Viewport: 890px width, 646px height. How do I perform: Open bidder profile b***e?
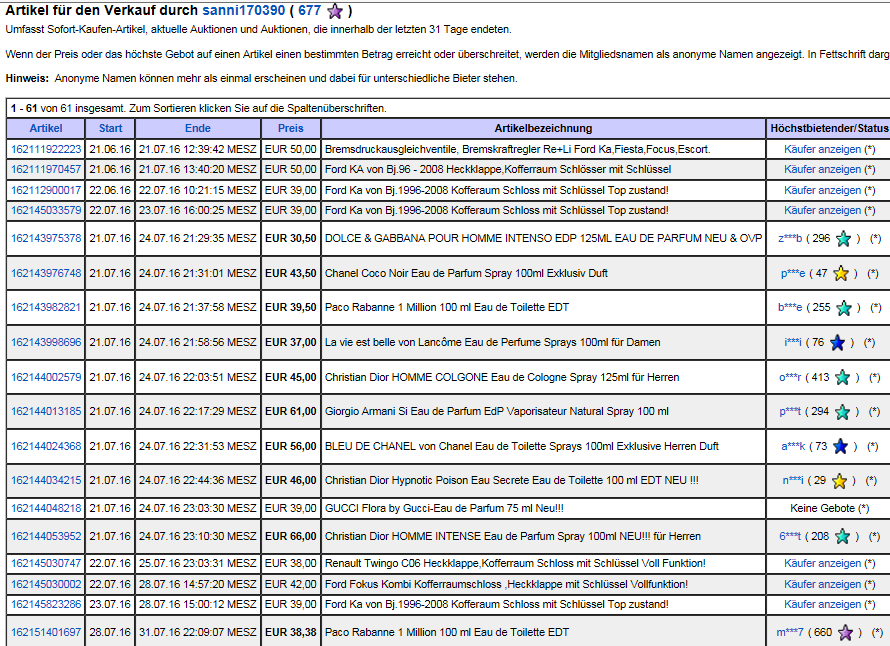click(790, 307)
